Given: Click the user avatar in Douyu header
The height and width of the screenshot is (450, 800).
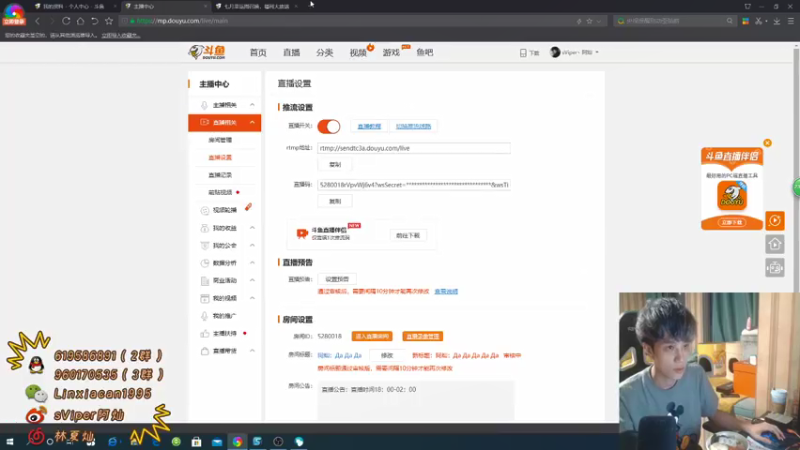Looking at the screenshot, I should [555, 52].
